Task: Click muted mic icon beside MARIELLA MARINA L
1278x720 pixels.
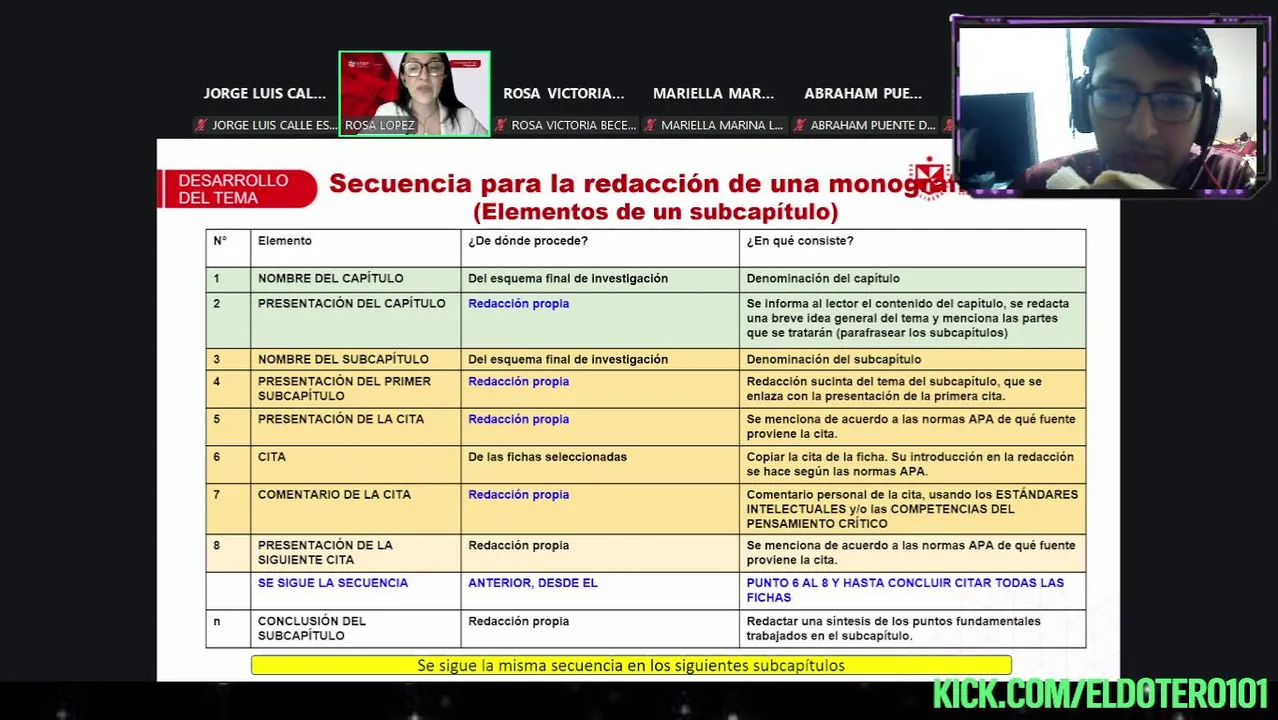Action: pyautogui.click(x=650, y=125)
